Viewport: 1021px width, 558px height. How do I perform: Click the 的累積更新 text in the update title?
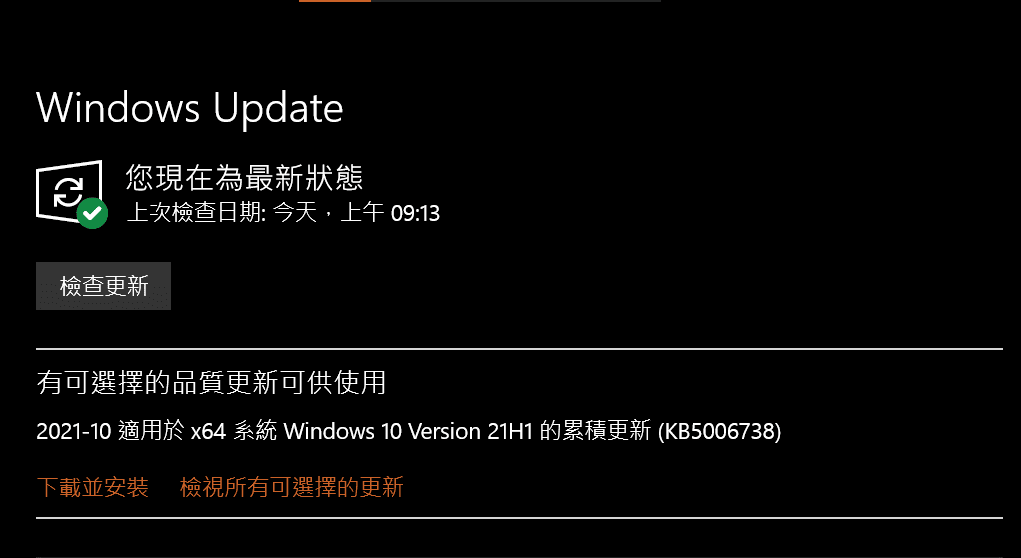tap(595, 431)
